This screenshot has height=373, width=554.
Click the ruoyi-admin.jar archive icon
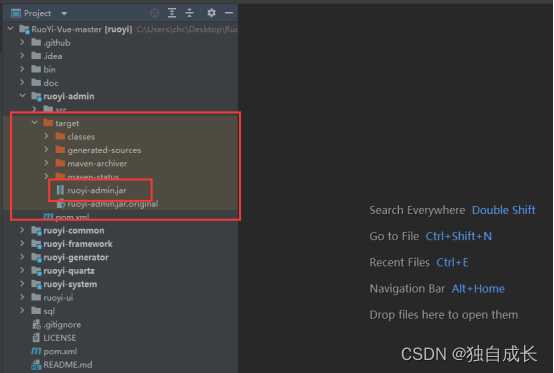pyautogui.click(x=60, y=190)
